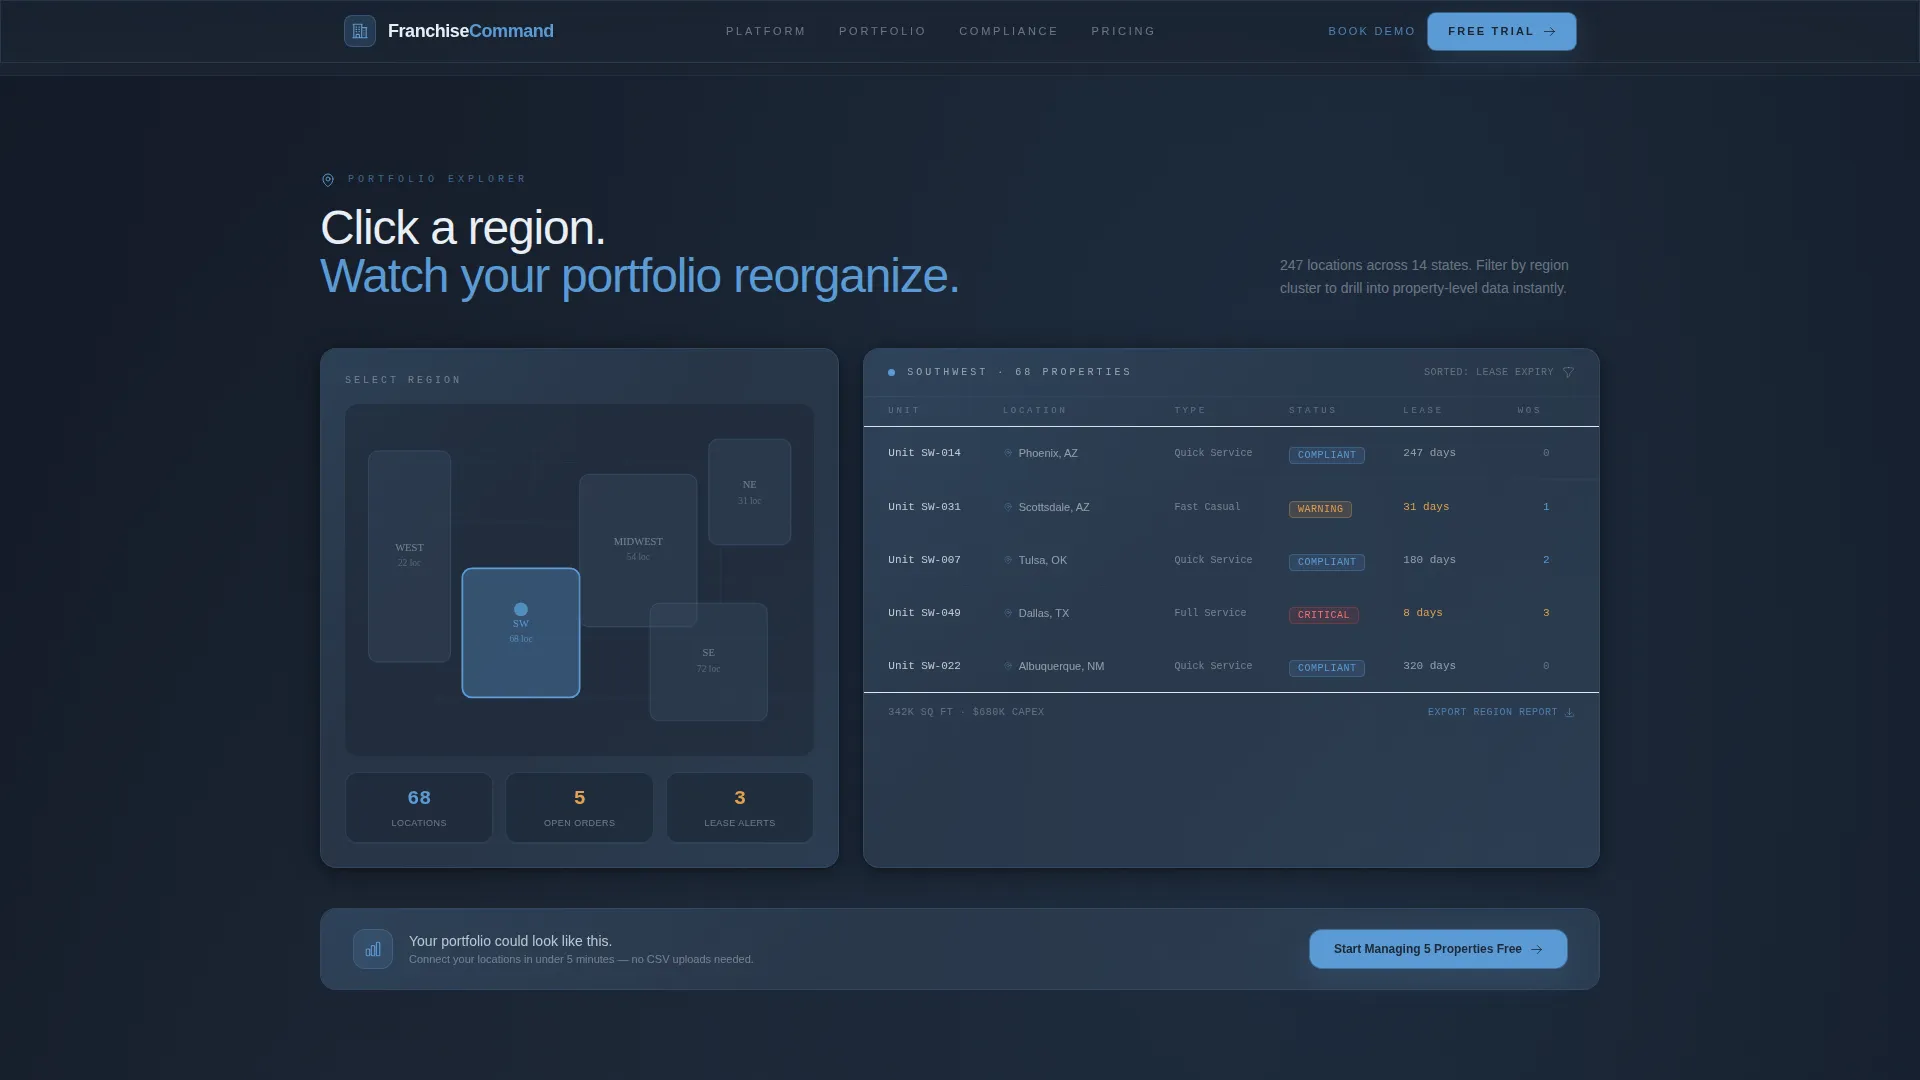Screen dimensions: 1920x1080
Task: Click the 342K SQ FT · $680K CAPEX footer text
Action: click(x=966, y=712)
